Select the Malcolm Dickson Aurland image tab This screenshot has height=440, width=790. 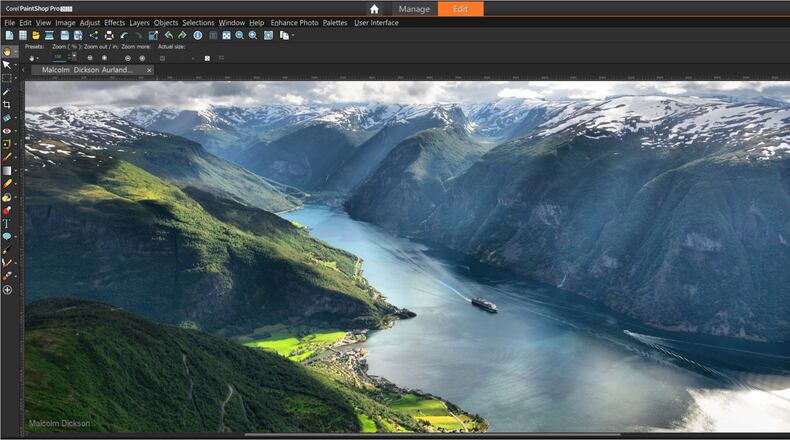87,70
